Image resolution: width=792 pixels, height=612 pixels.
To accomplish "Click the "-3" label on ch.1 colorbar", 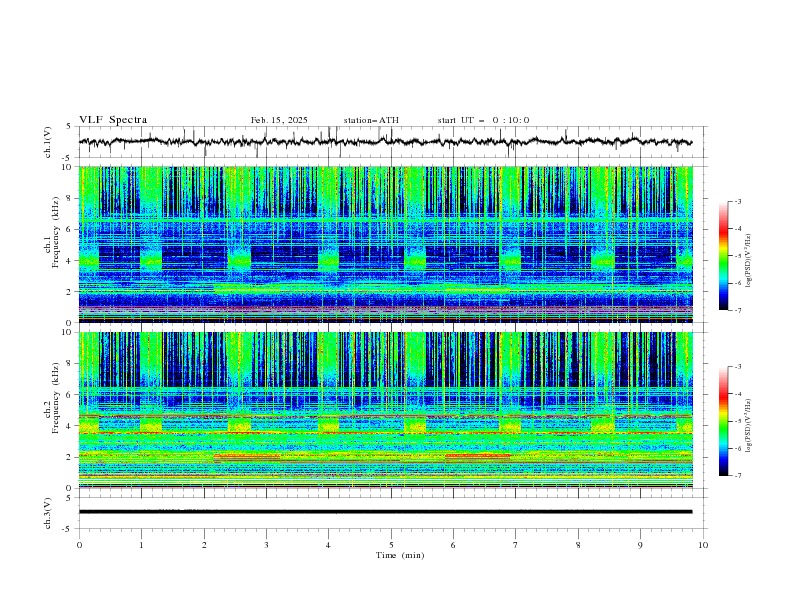I will (x=737, y=201).
